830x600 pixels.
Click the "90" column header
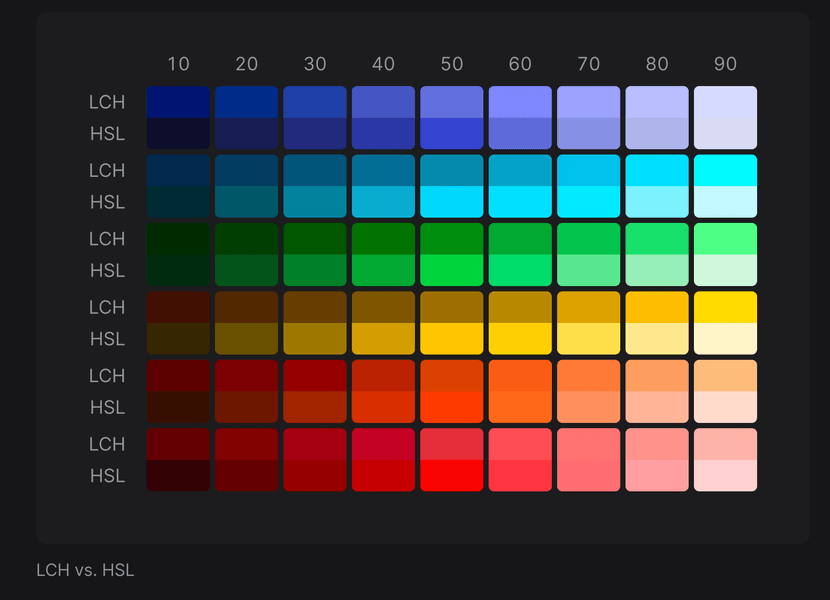pos(725,64)
